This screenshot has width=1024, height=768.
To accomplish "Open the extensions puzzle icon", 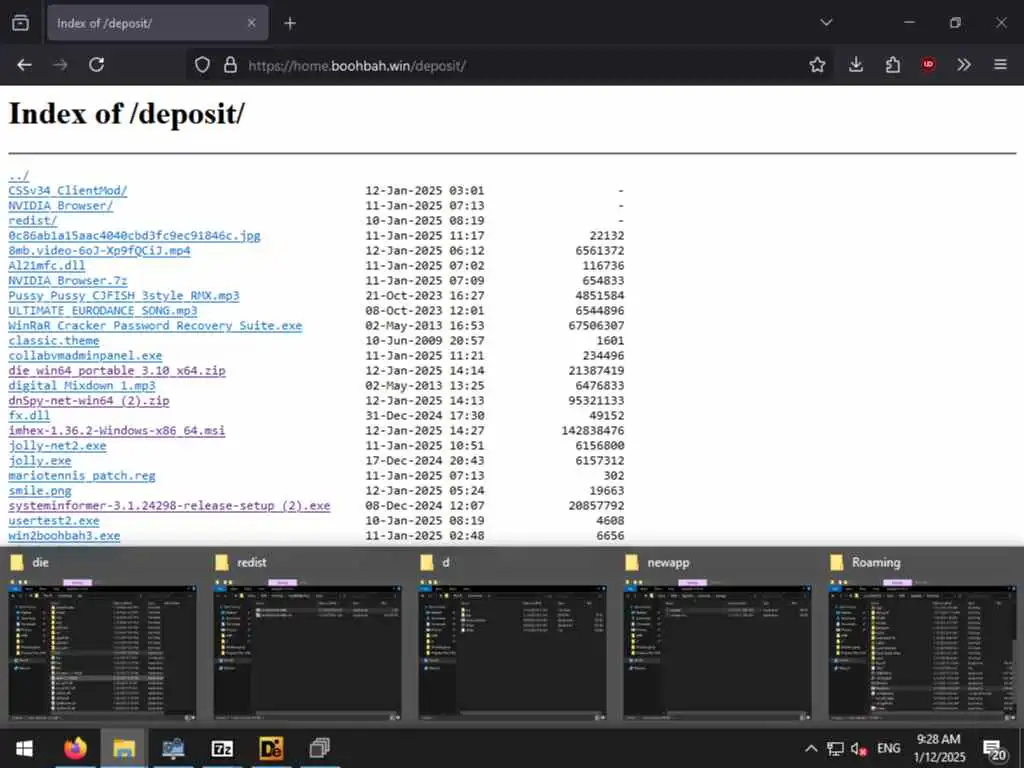I will [893, 65].
